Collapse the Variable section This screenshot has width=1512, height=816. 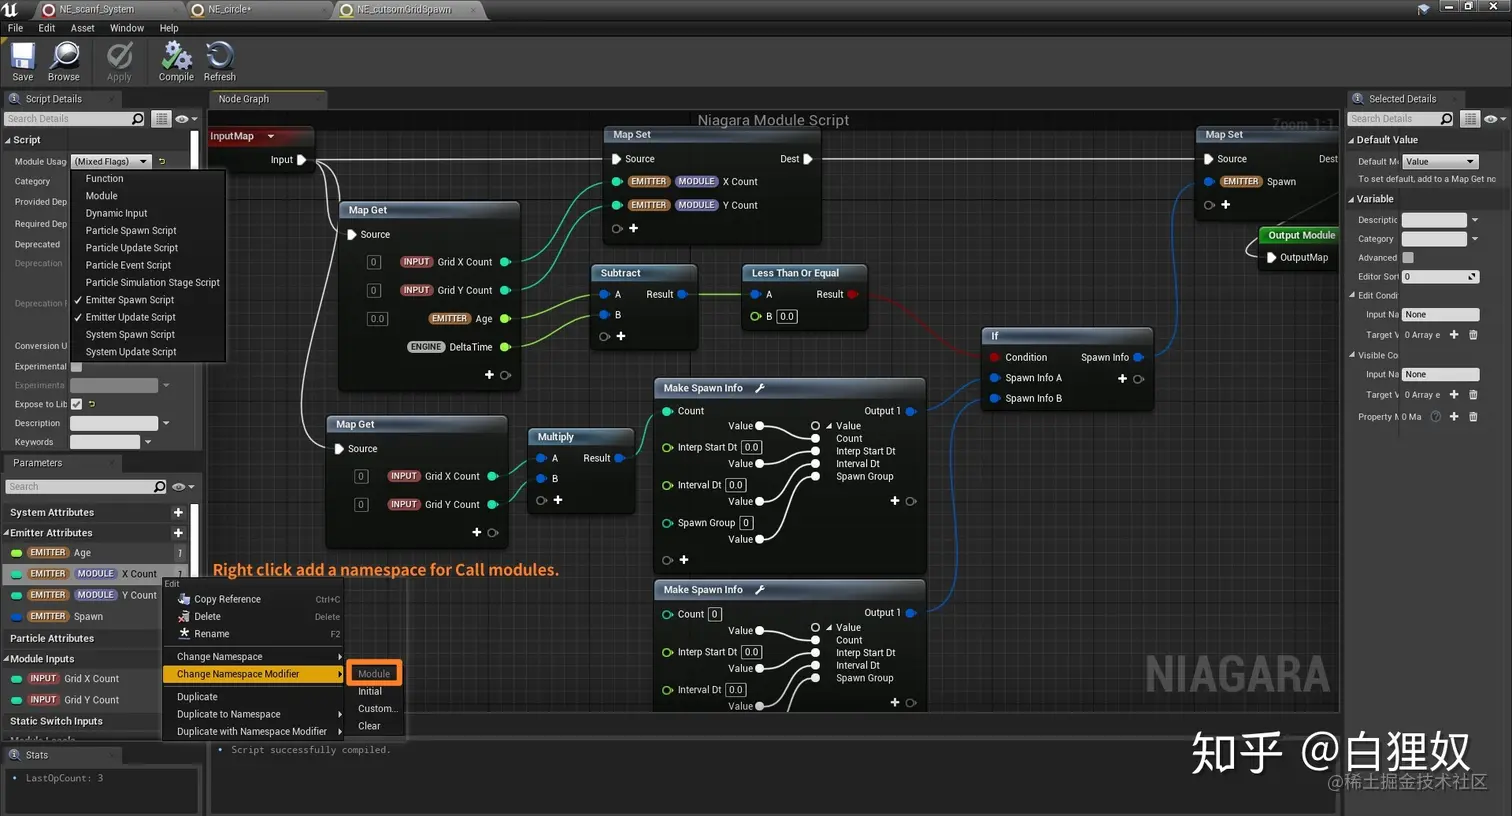[1352, 199]
